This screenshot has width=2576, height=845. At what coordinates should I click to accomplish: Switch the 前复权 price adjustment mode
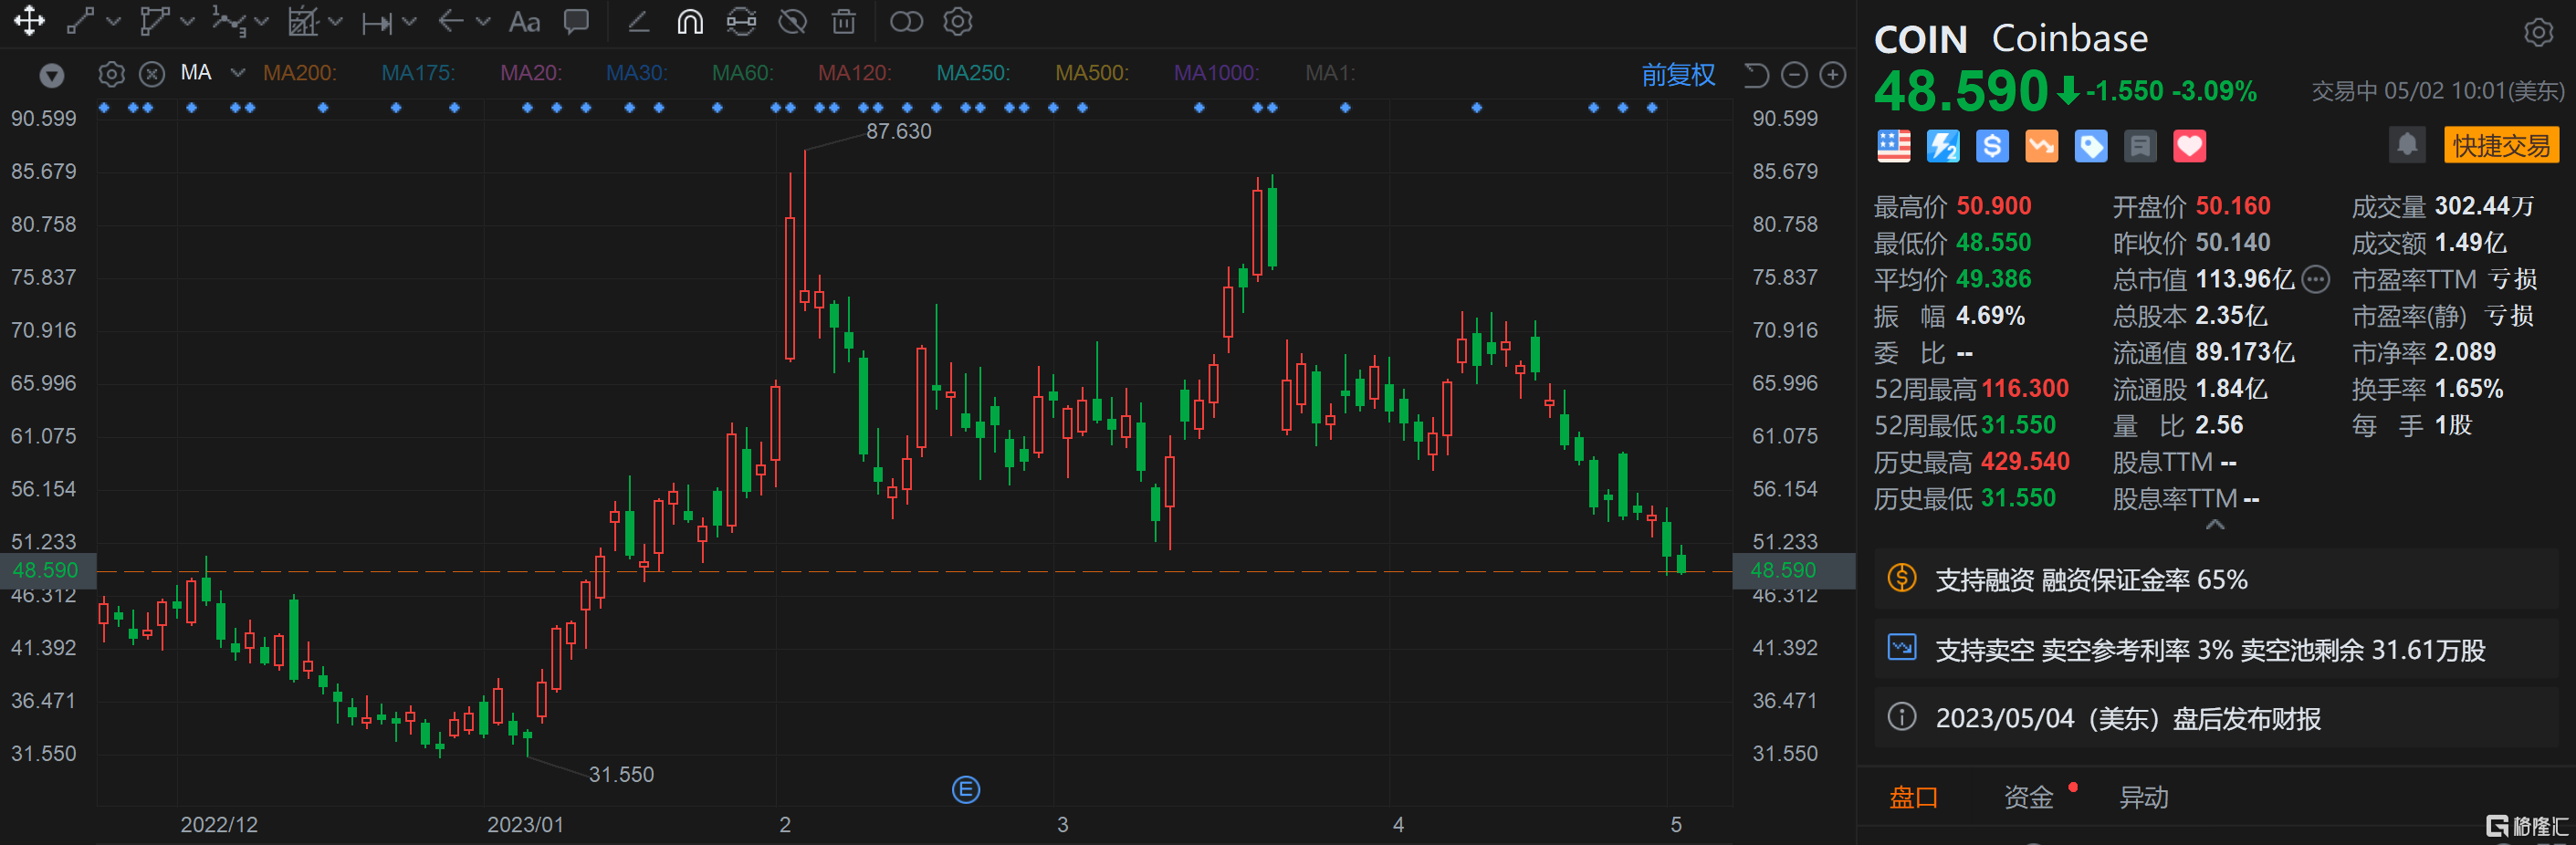(x=1678, y=75)
